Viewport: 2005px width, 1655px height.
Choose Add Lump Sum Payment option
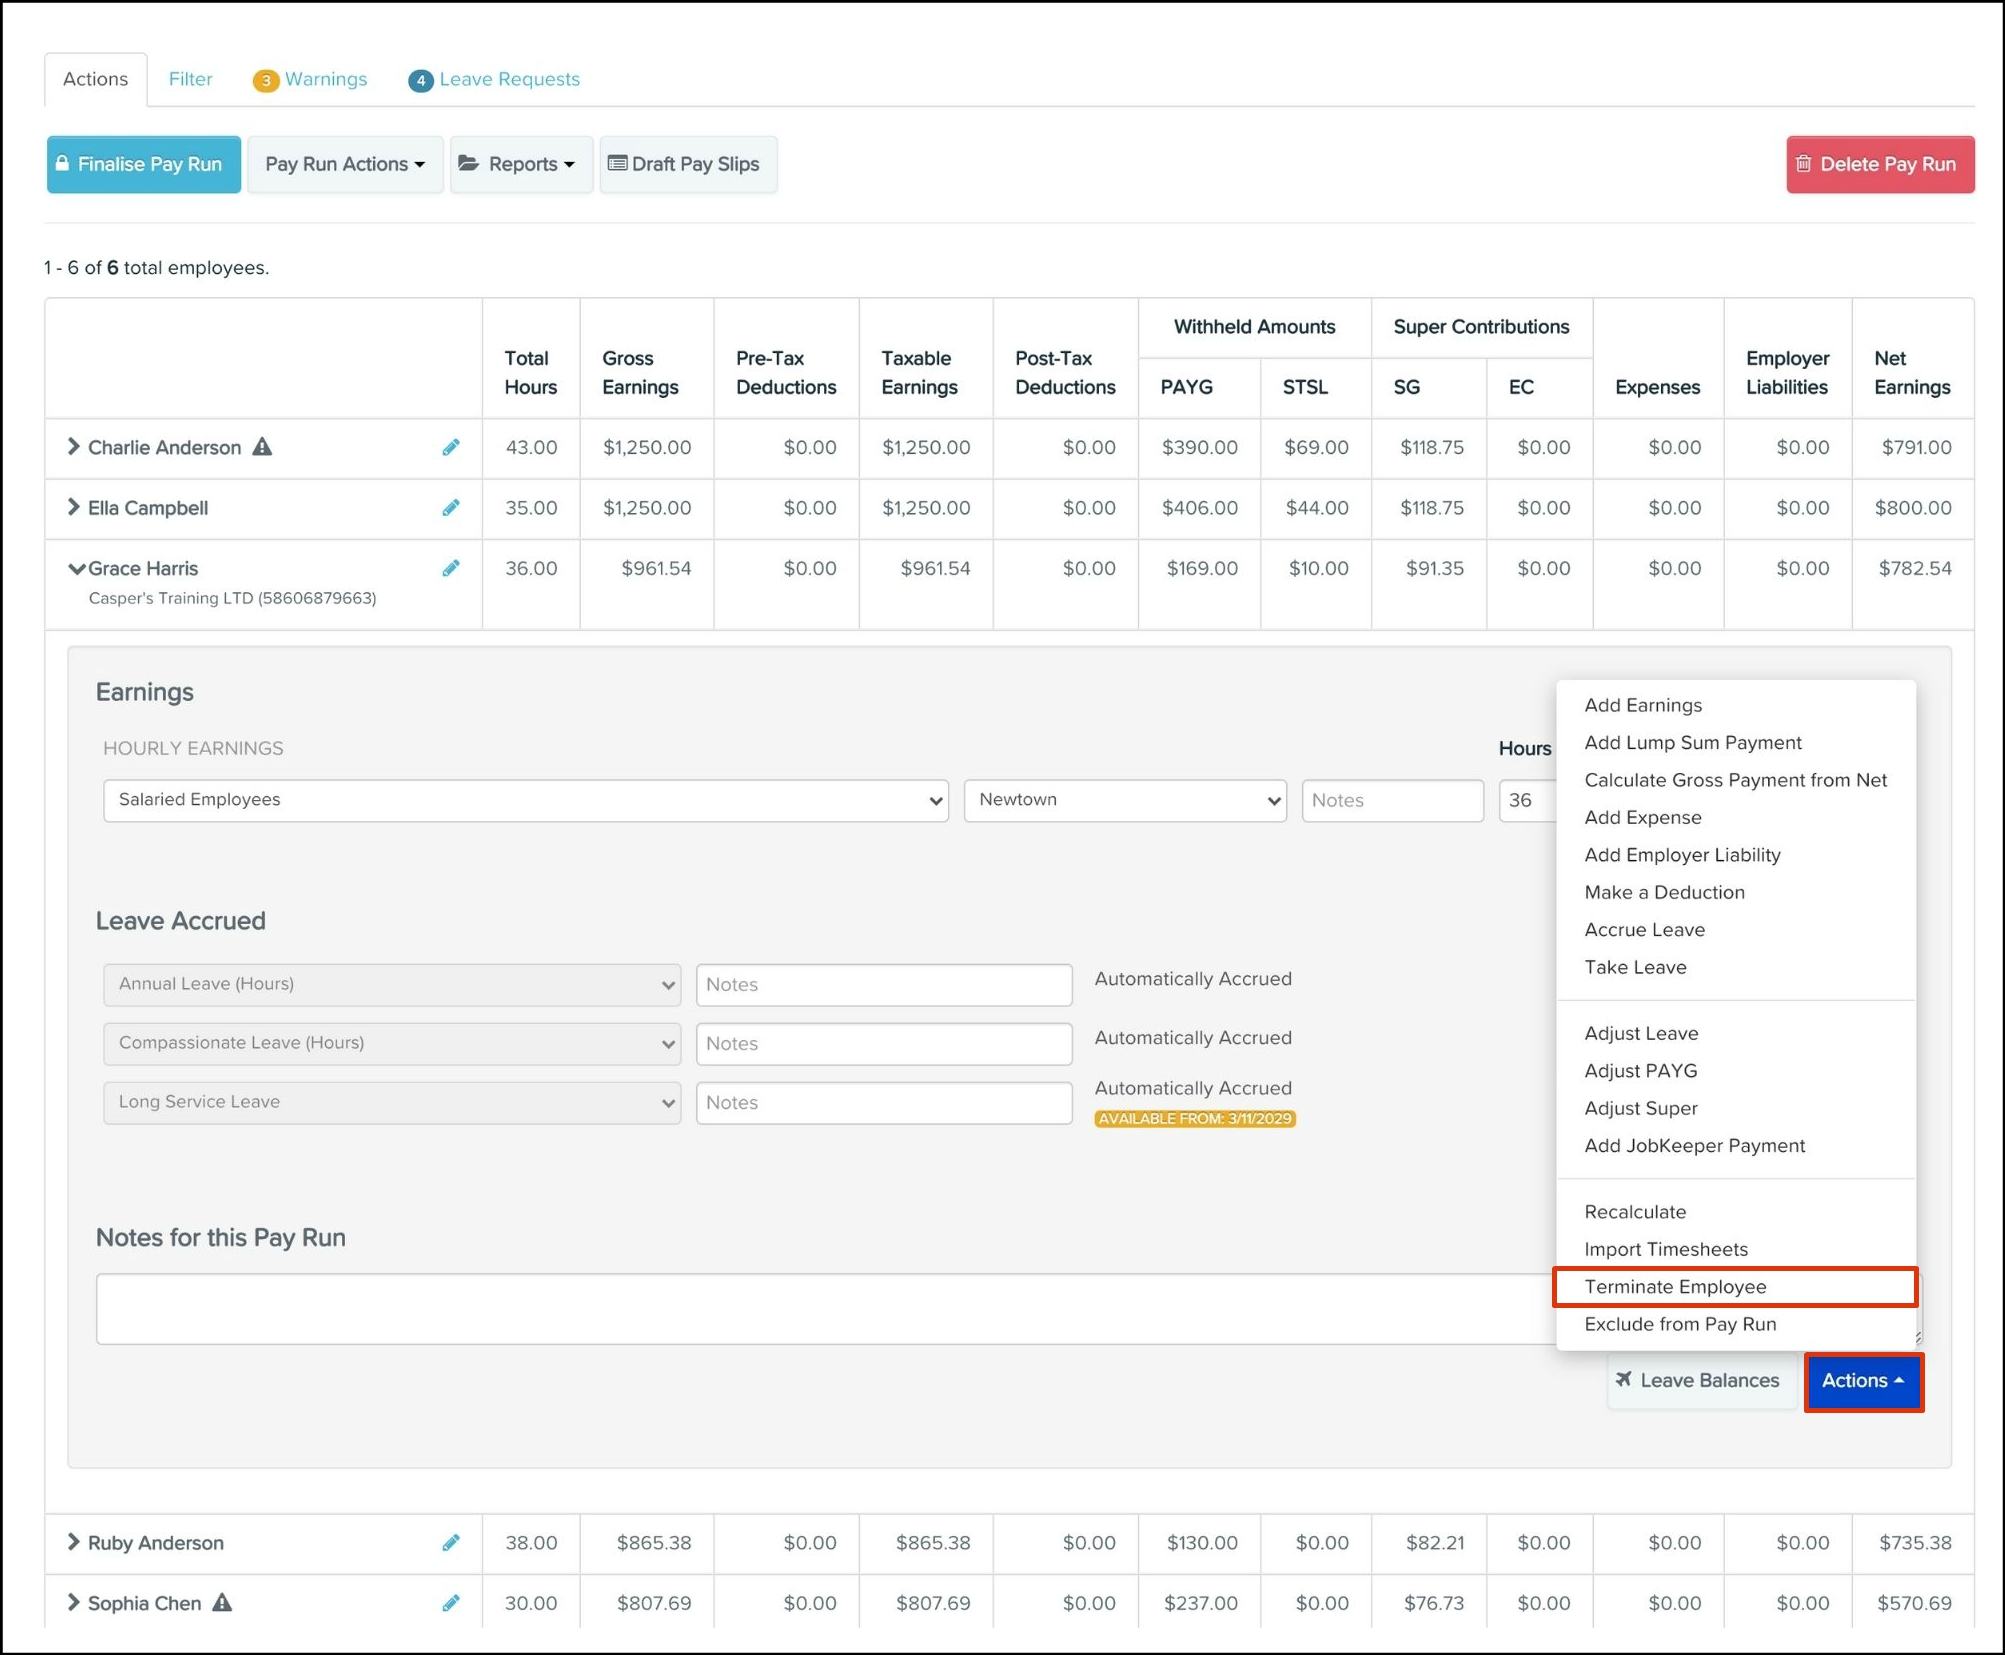point(1692,742)
